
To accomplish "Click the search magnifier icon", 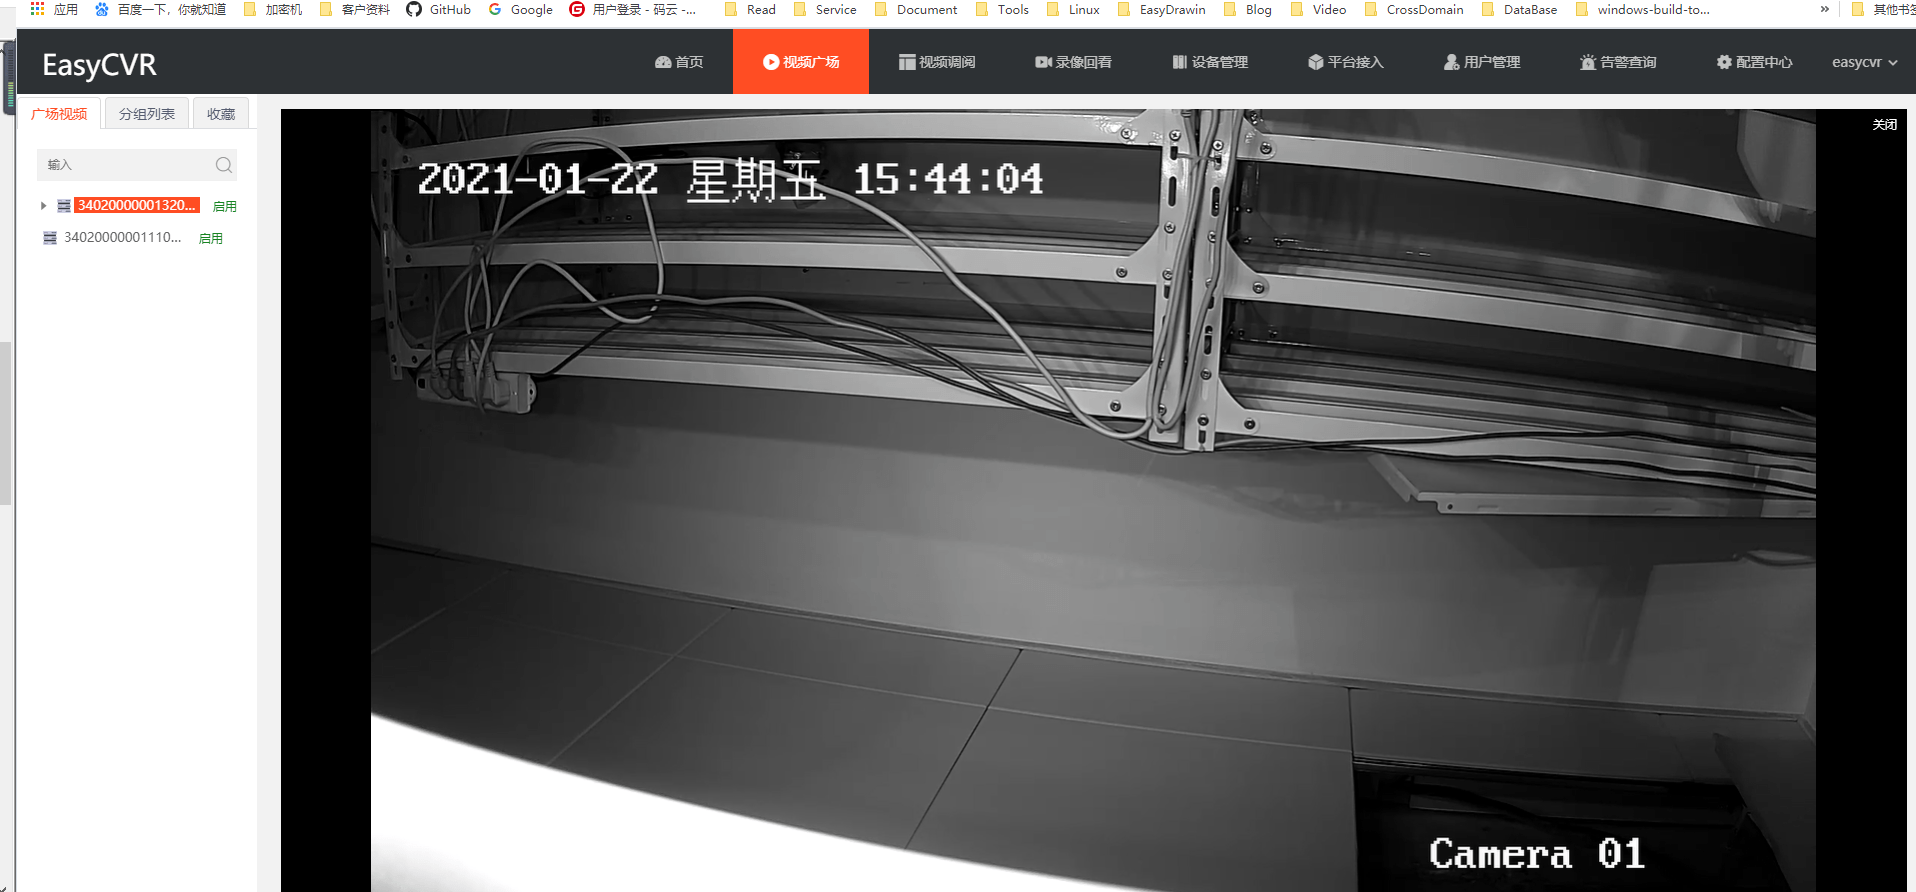I will point(223,165).
